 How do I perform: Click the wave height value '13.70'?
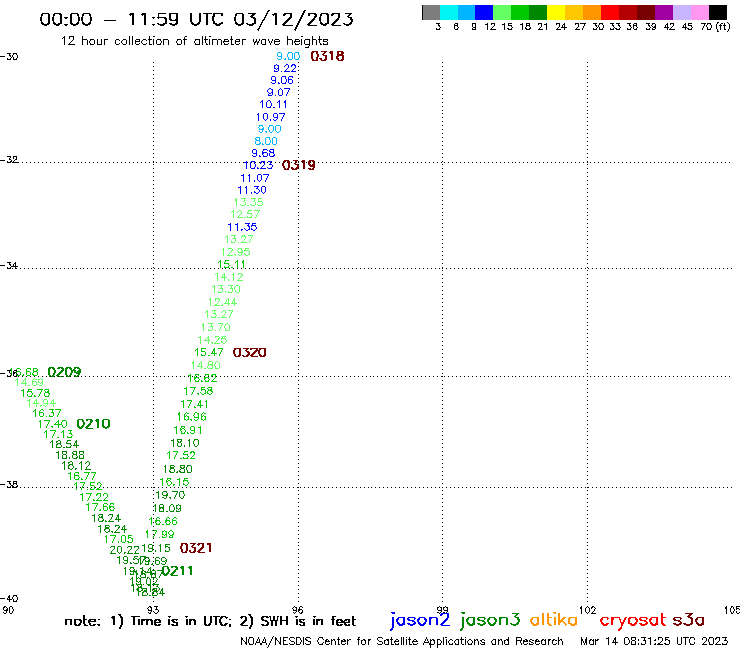(216, 327)
